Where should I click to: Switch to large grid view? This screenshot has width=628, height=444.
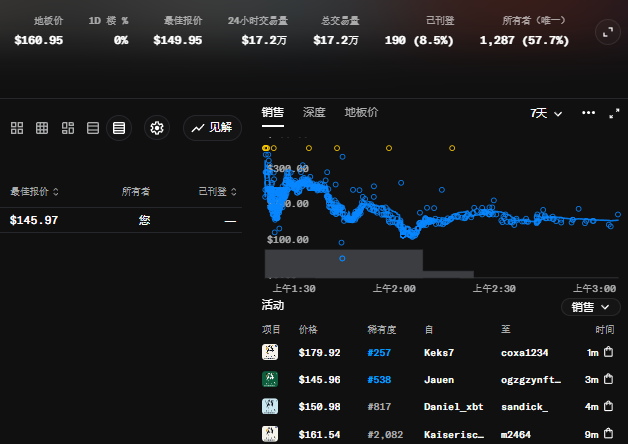coord(17,128)
